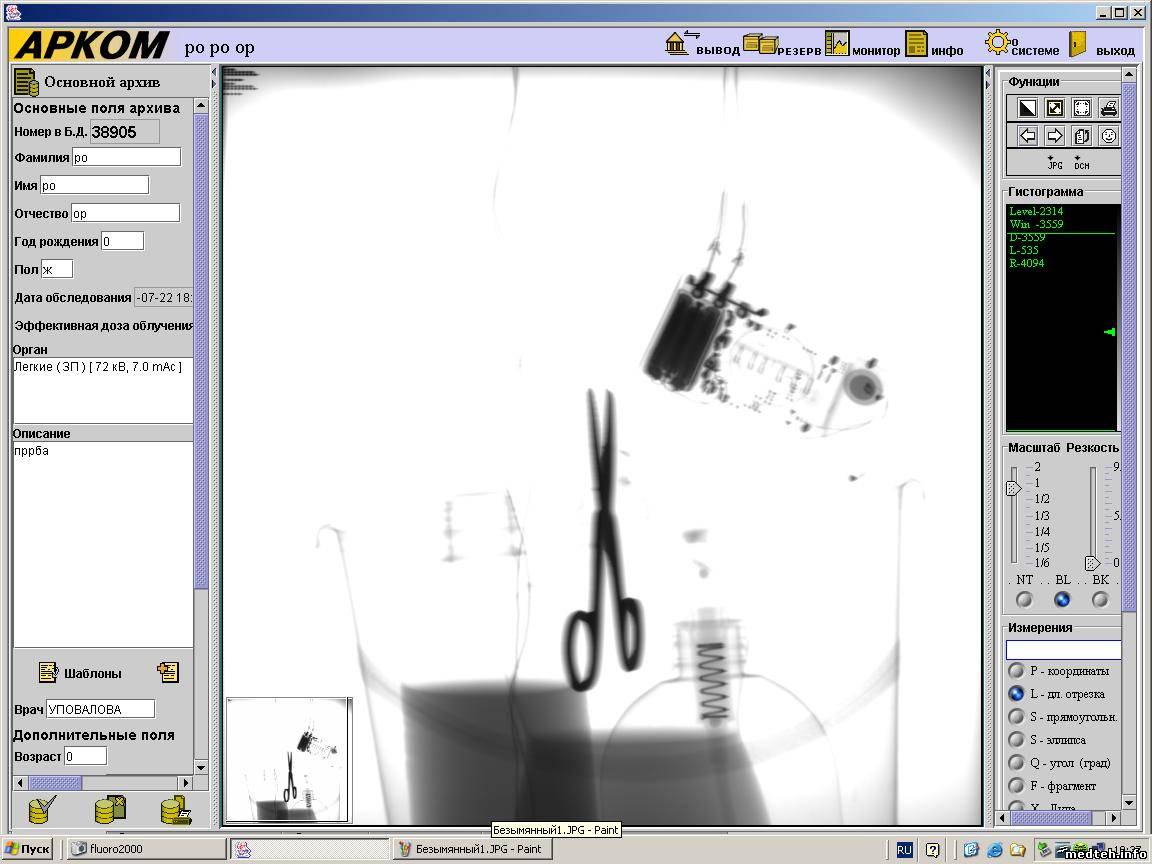This screenshot has height=864, width=1152.
Task: Export image using the JPG icon
Action: pos(1055,163)
